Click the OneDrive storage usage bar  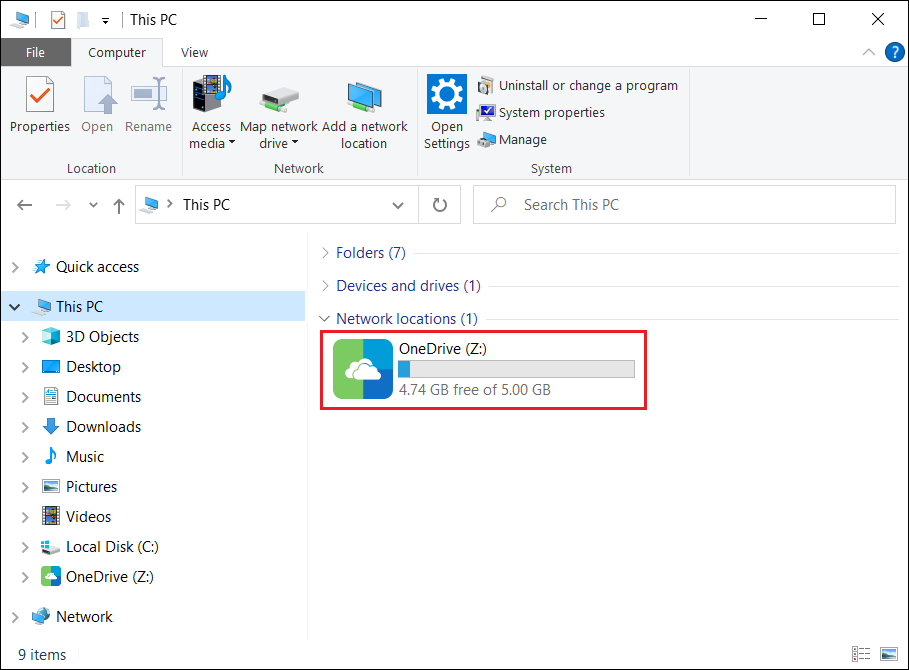coord(517,369)
